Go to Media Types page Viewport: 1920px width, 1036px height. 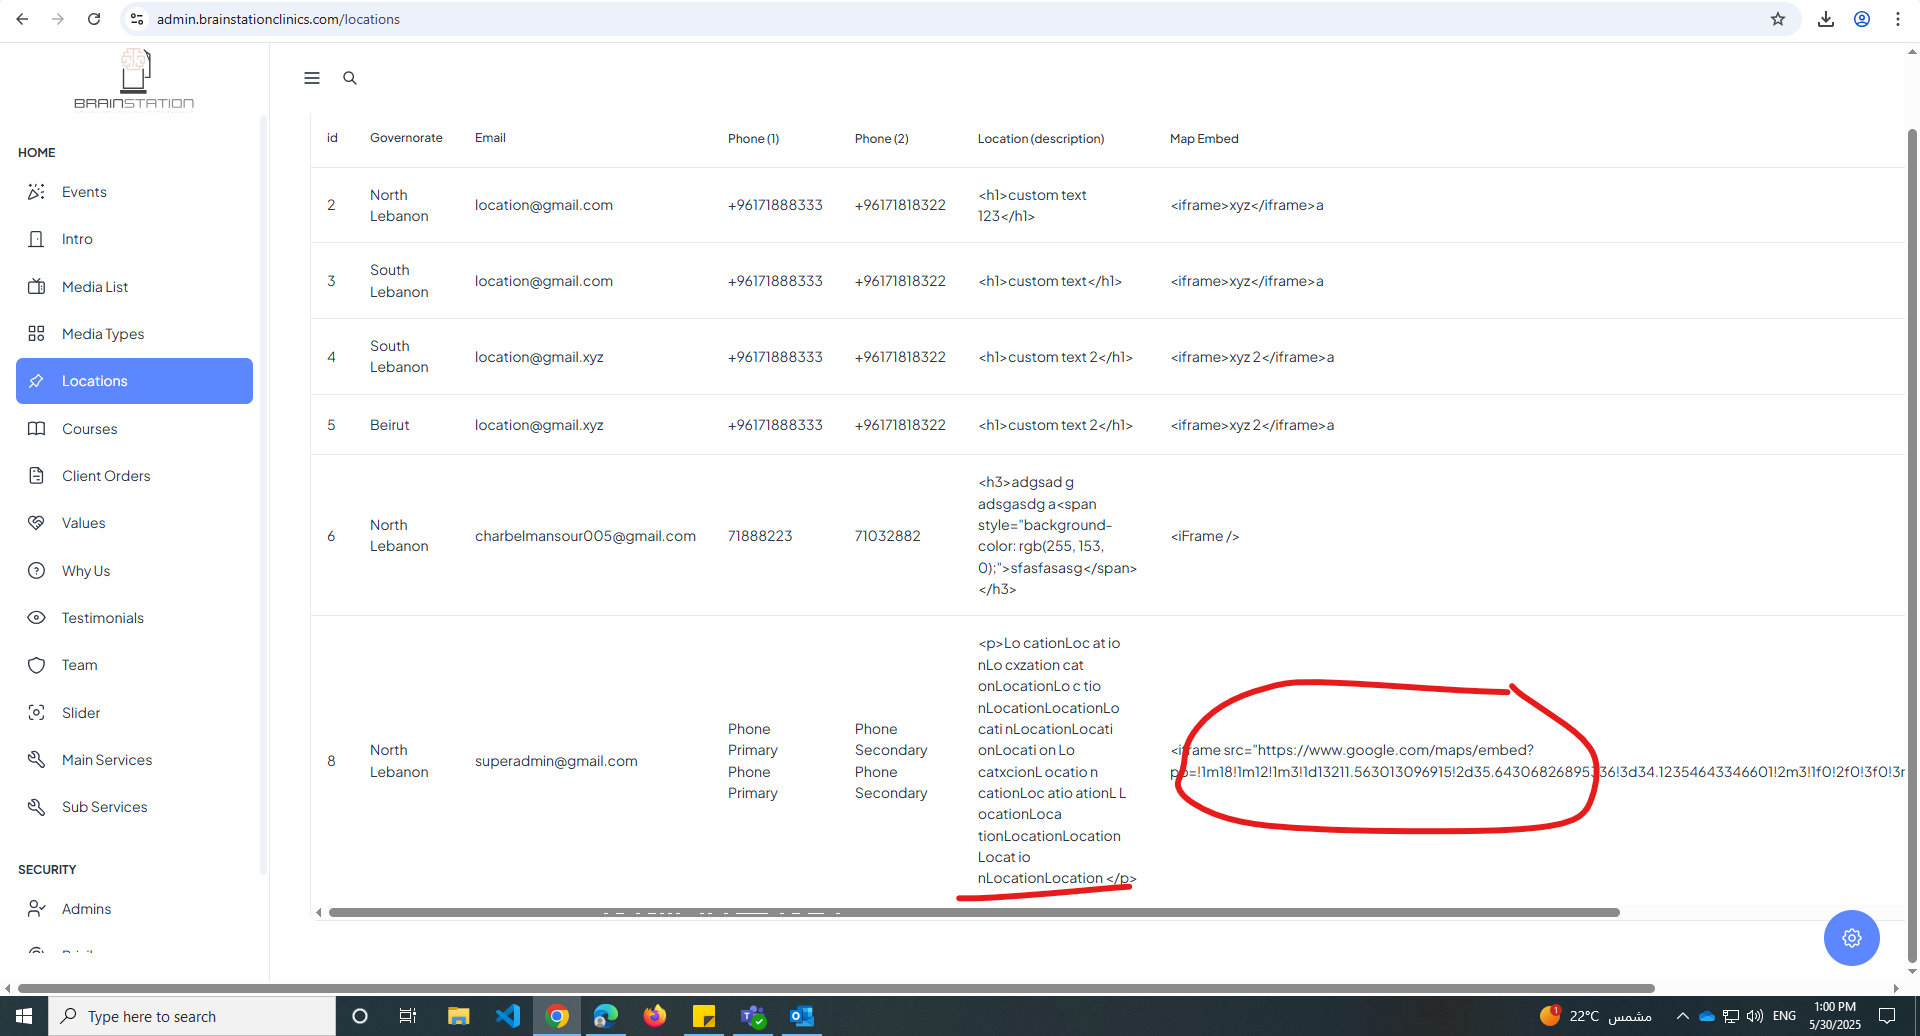[103, 334]
